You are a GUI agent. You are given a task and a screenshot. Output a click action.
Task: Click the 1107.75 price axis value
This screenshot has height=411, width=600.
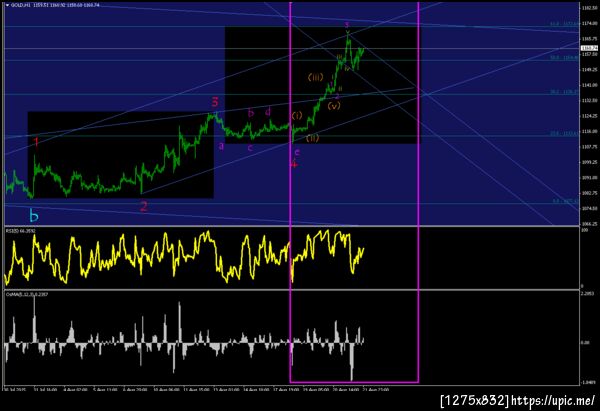click(x=589, y=147)
